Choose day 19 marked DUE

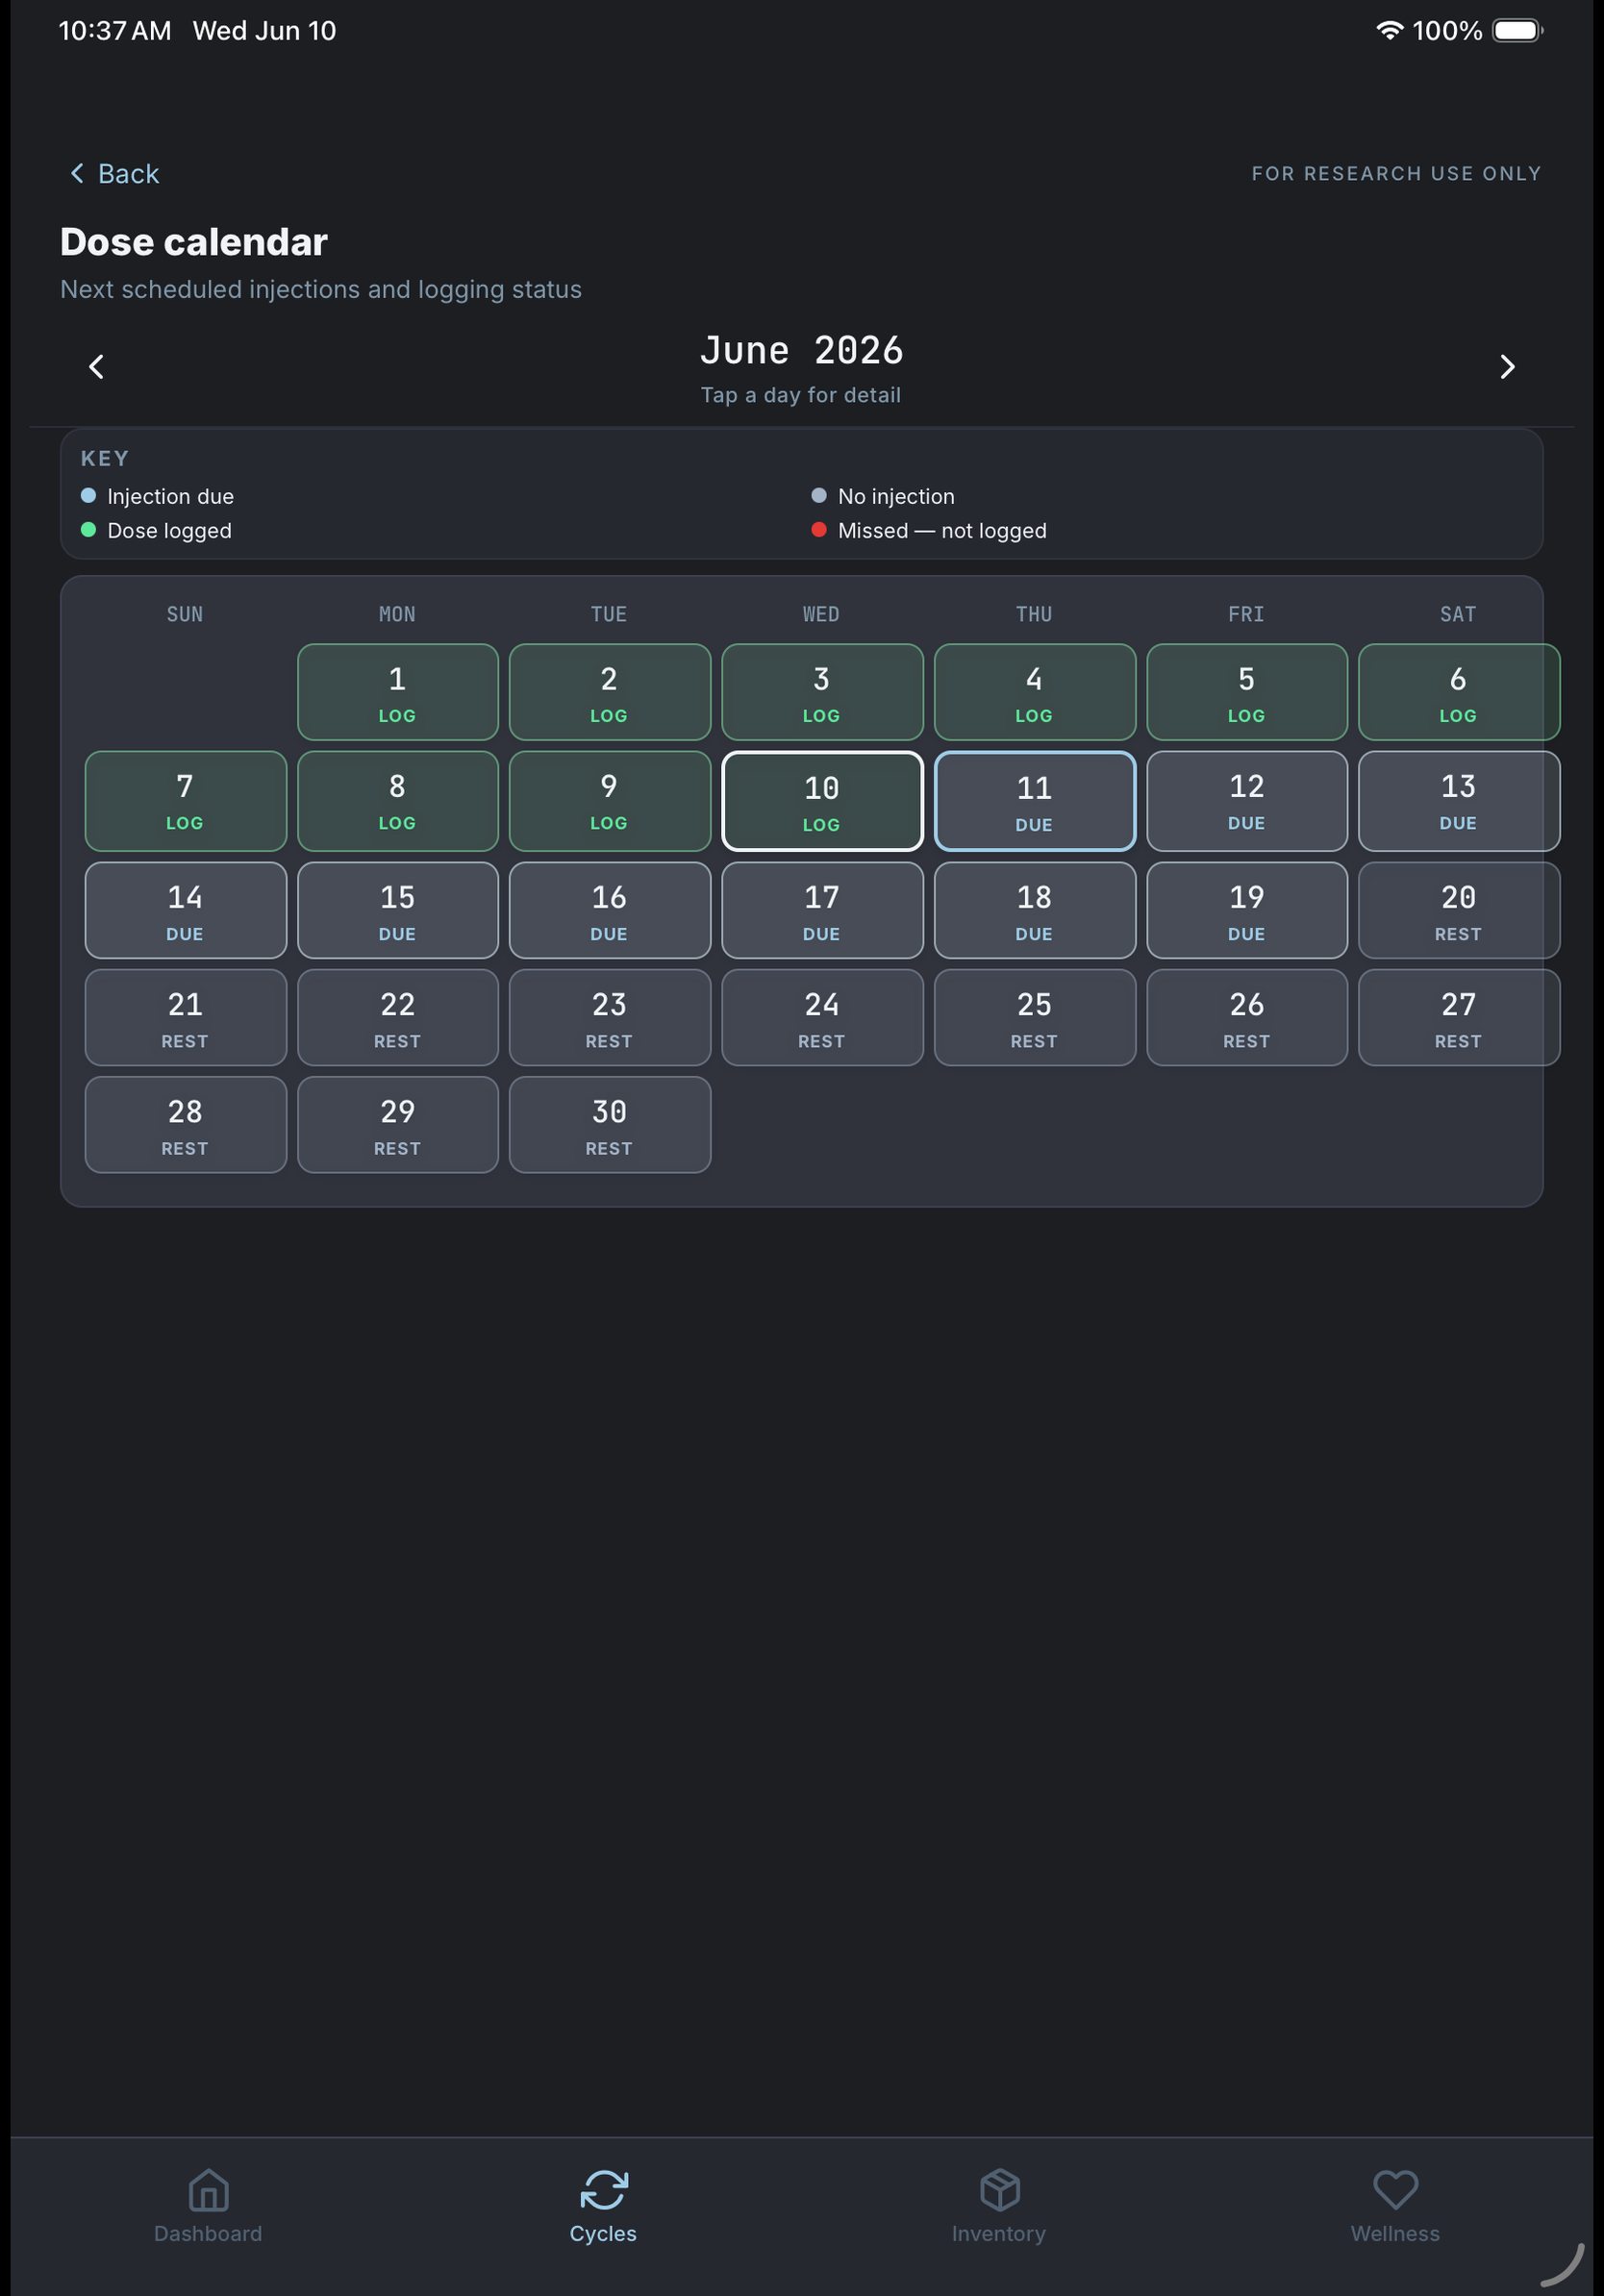pyautogui.click(x=1247, y=910)
